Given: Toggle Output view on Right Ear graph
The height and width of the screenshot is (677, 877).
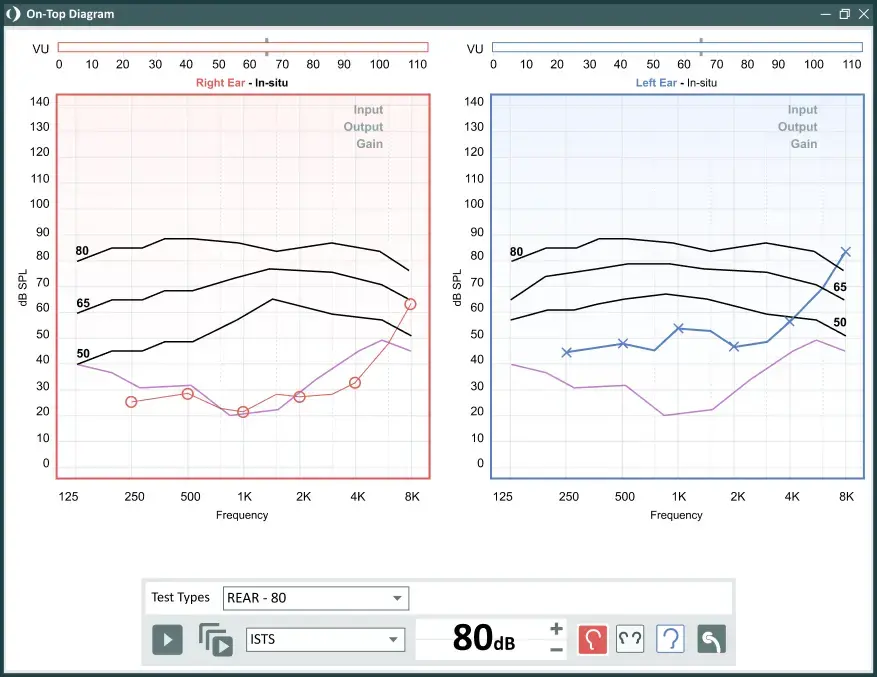Looking at the screenshot, I should [x=363, y=127].
